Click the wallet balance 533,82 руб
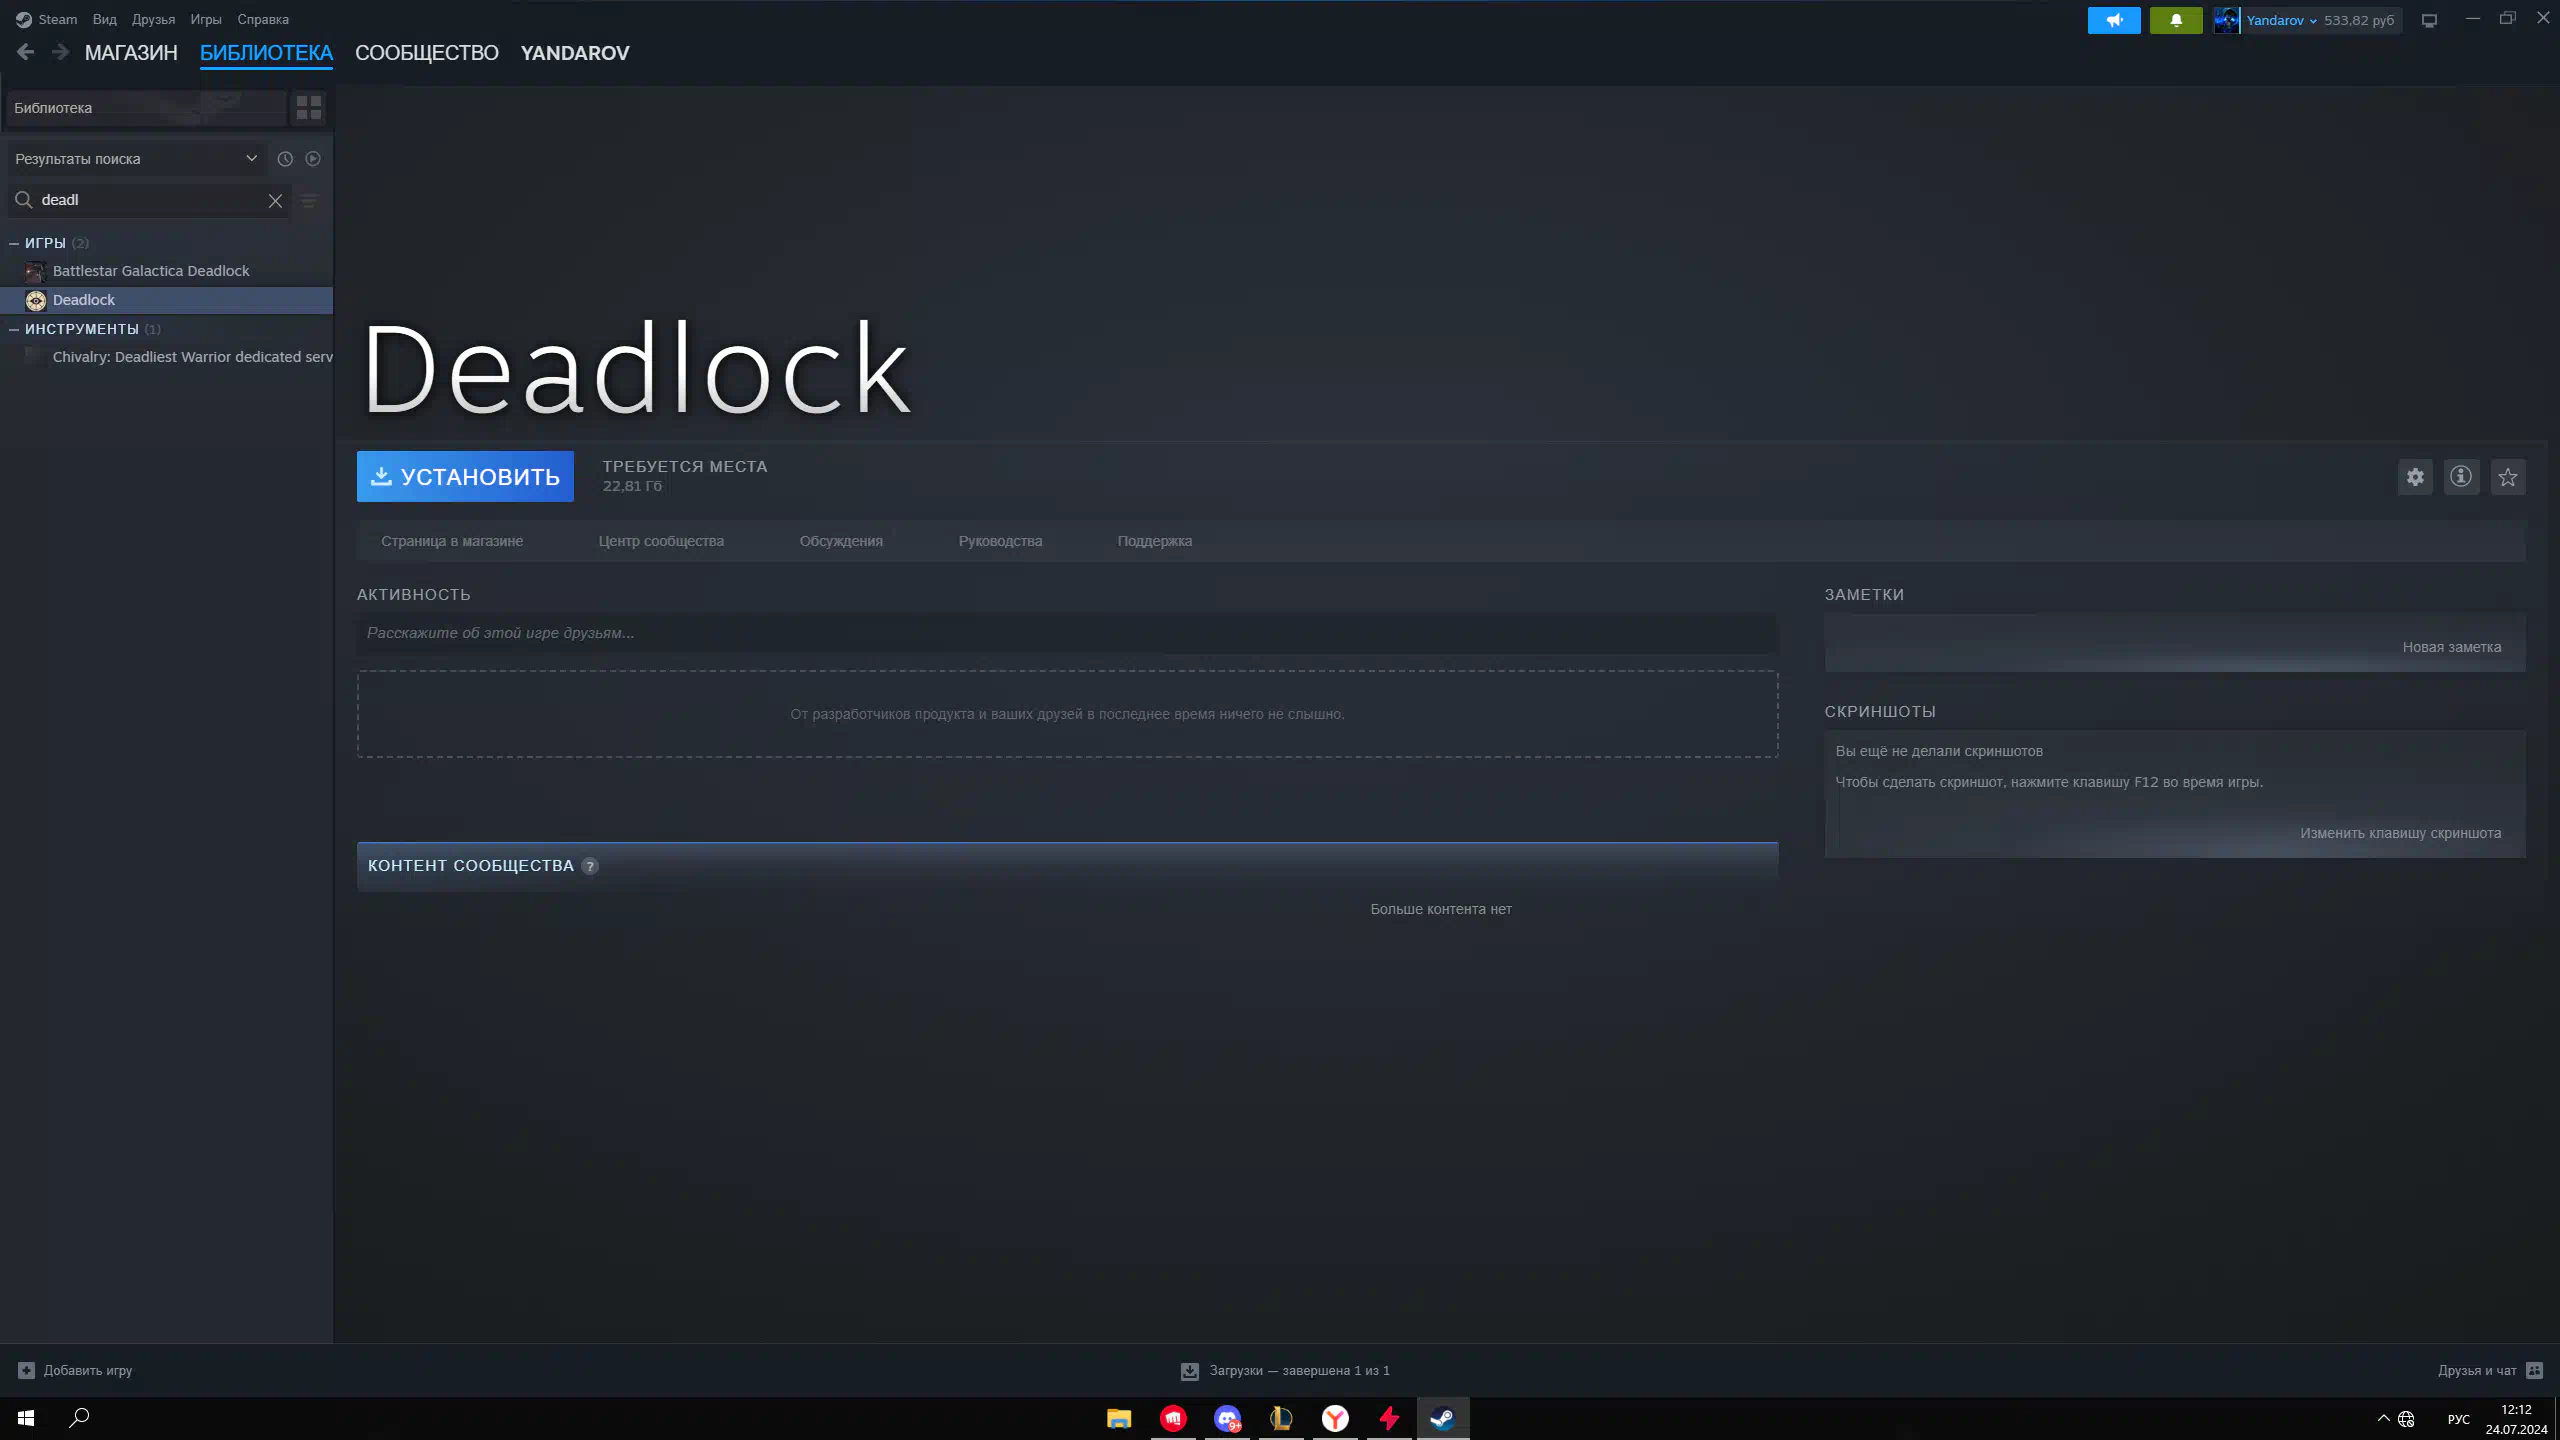2560x1440 pixels. pyautogui.click(x=2359, y=20)
